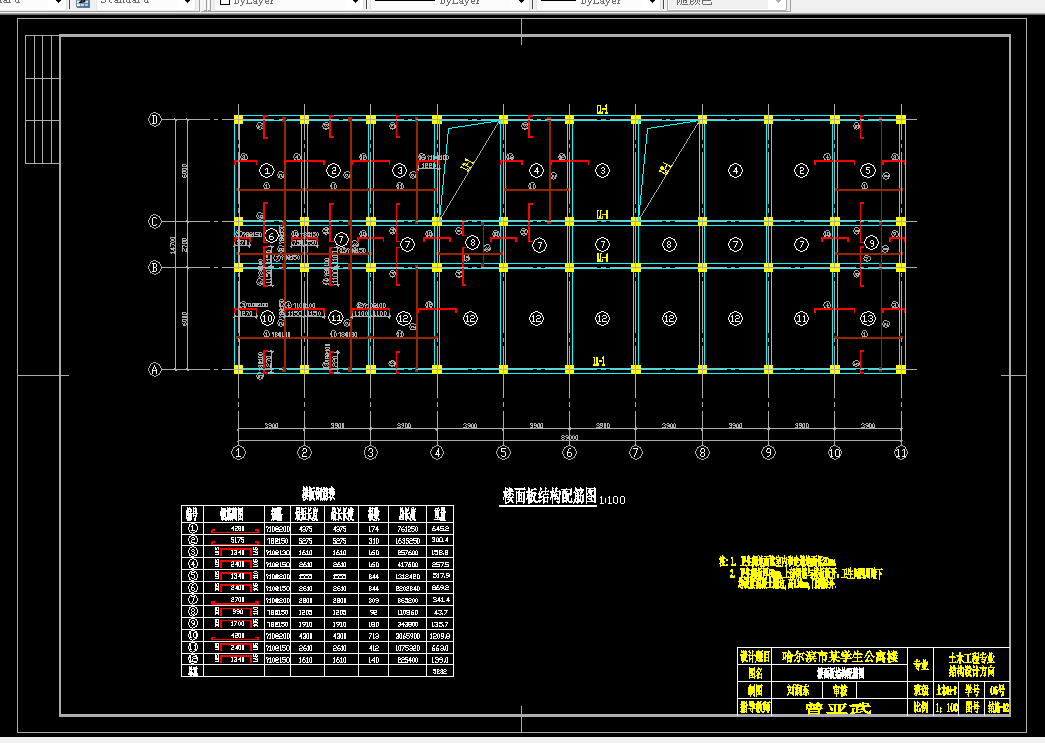Select slab number 13 circle in the plan
This screenshot has height=743, width=1045.
867,319
